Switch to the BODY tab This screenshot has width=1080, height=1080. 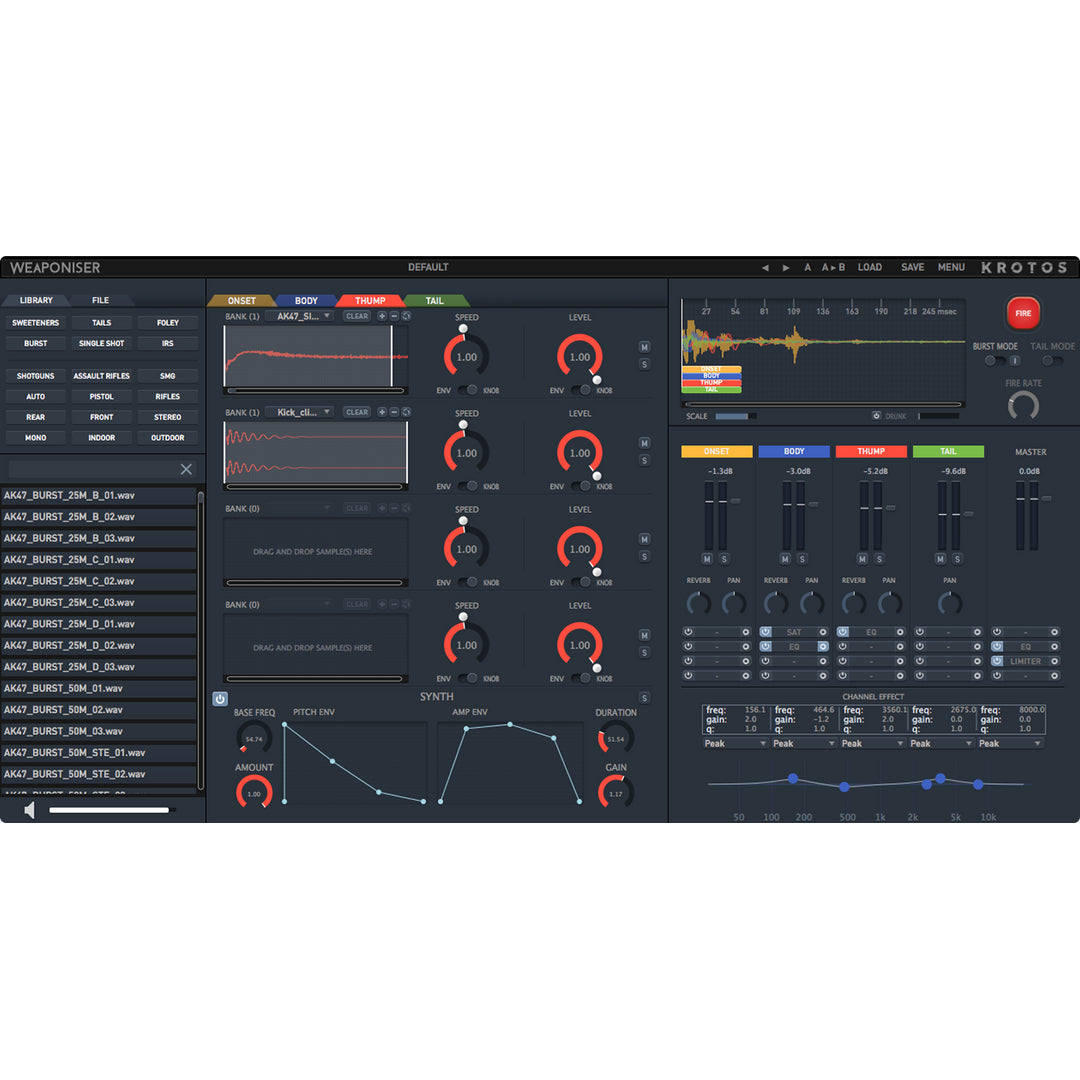[306, 301]
